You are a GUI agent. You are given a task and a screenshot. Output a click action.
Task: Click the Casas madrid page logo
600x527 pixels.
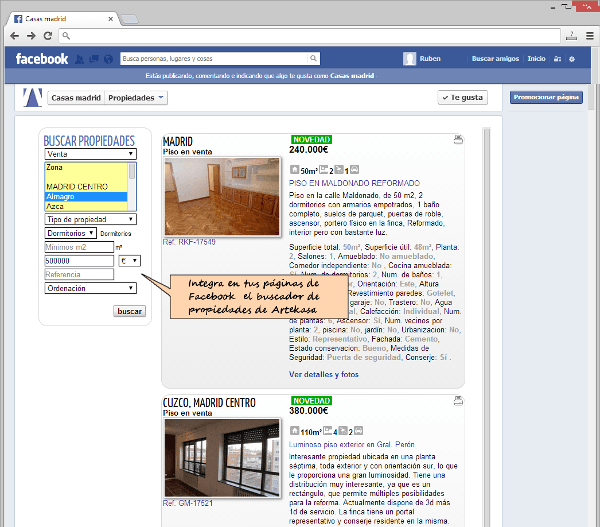click(x=32, y=98)
